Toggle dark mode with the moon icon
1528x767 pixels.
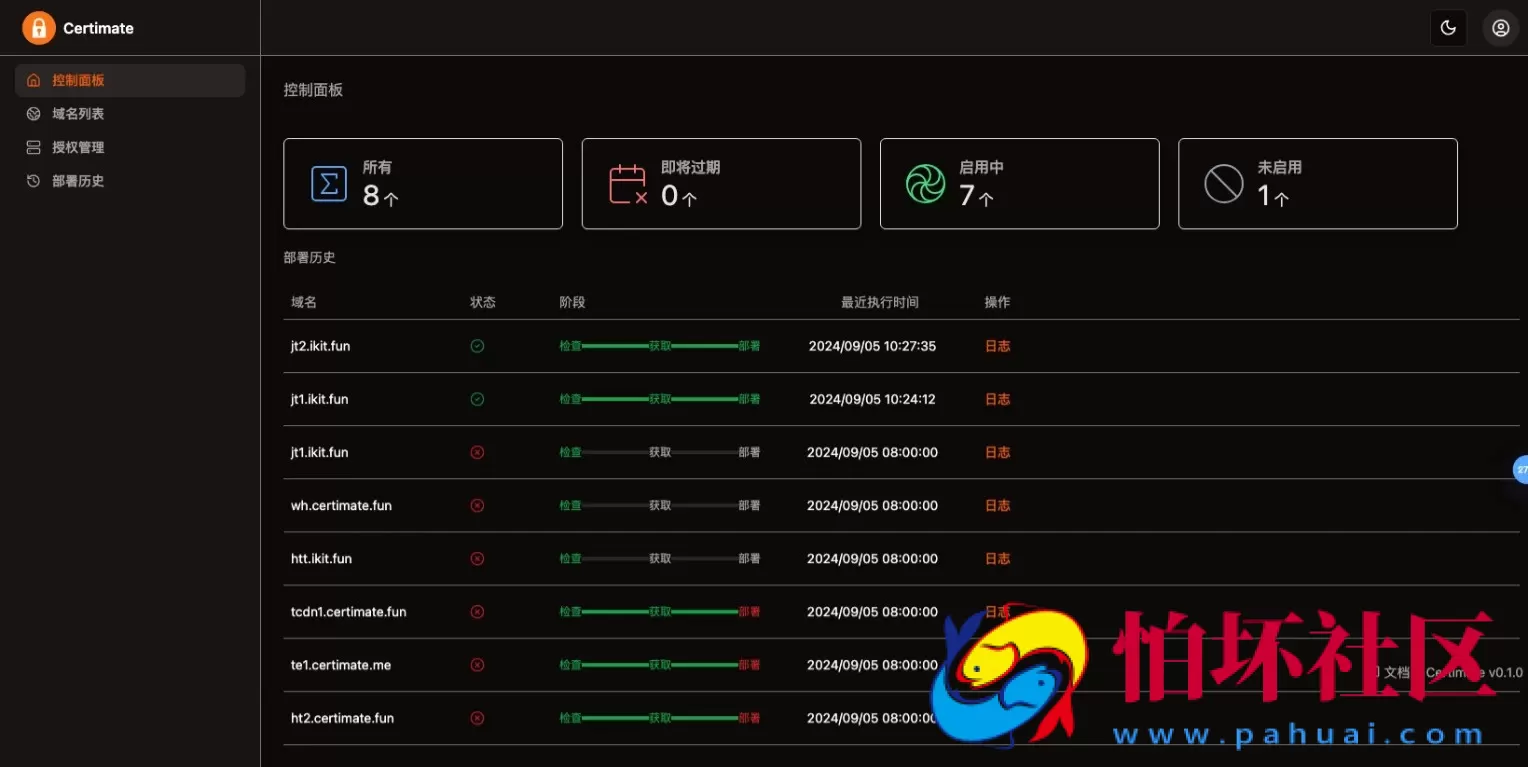(1448, 27)
